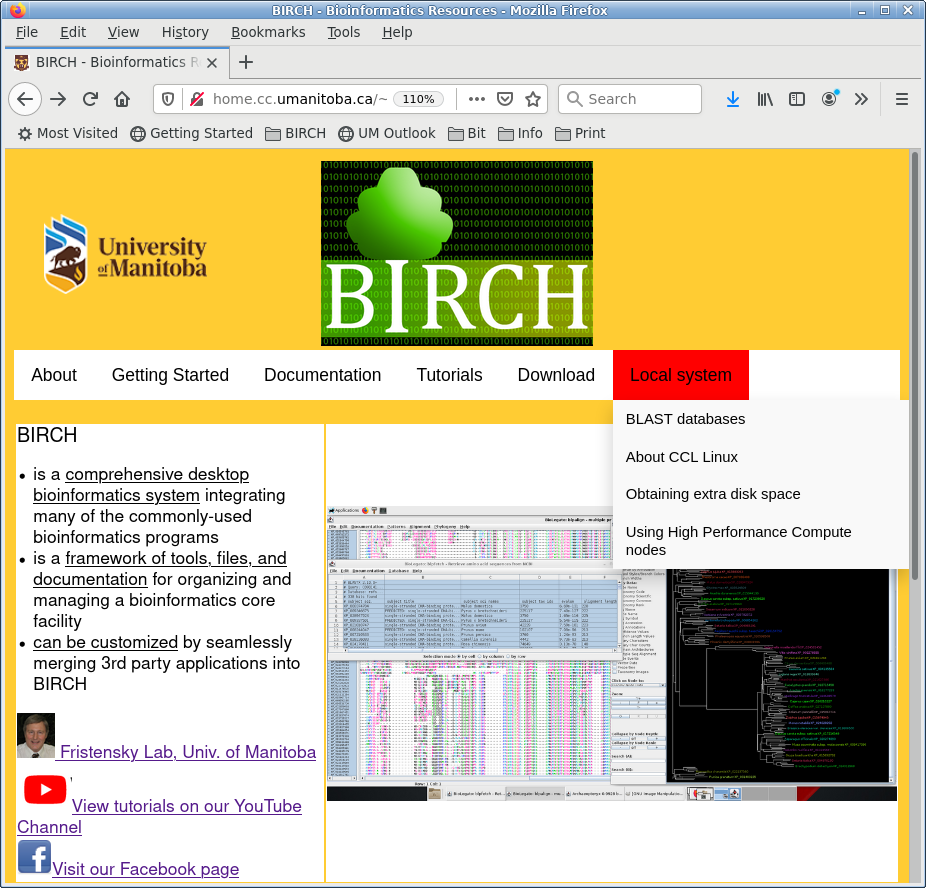The height and width of the screenshot is (888, 926).
Task: Select the BIRCH - Bioinformatics Resources tab
Action: click(x=117, y=62)
